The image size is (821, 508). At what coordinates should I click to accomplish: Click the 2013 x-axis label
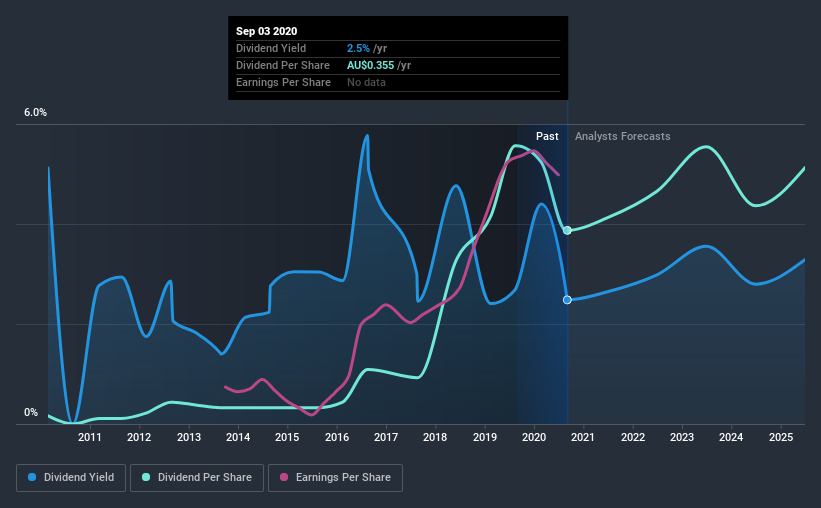point(188,437)
